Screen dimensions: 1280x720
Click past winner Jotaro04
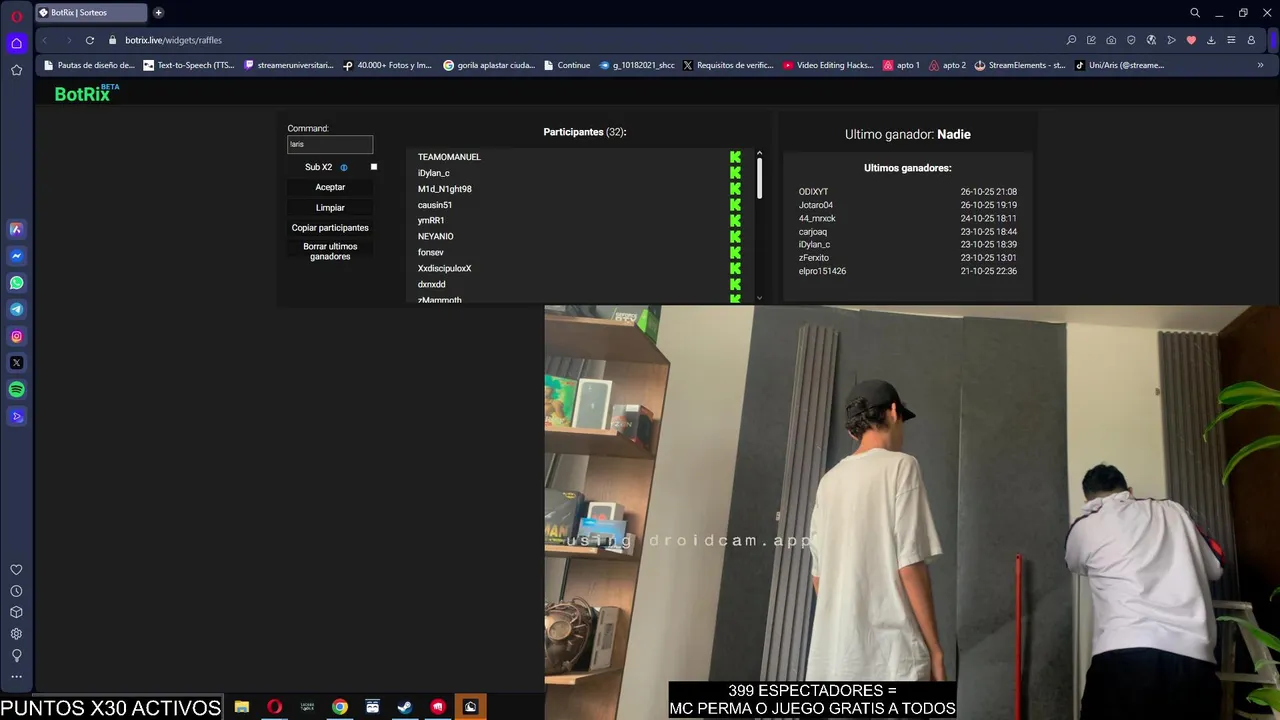tap(816, 205)
